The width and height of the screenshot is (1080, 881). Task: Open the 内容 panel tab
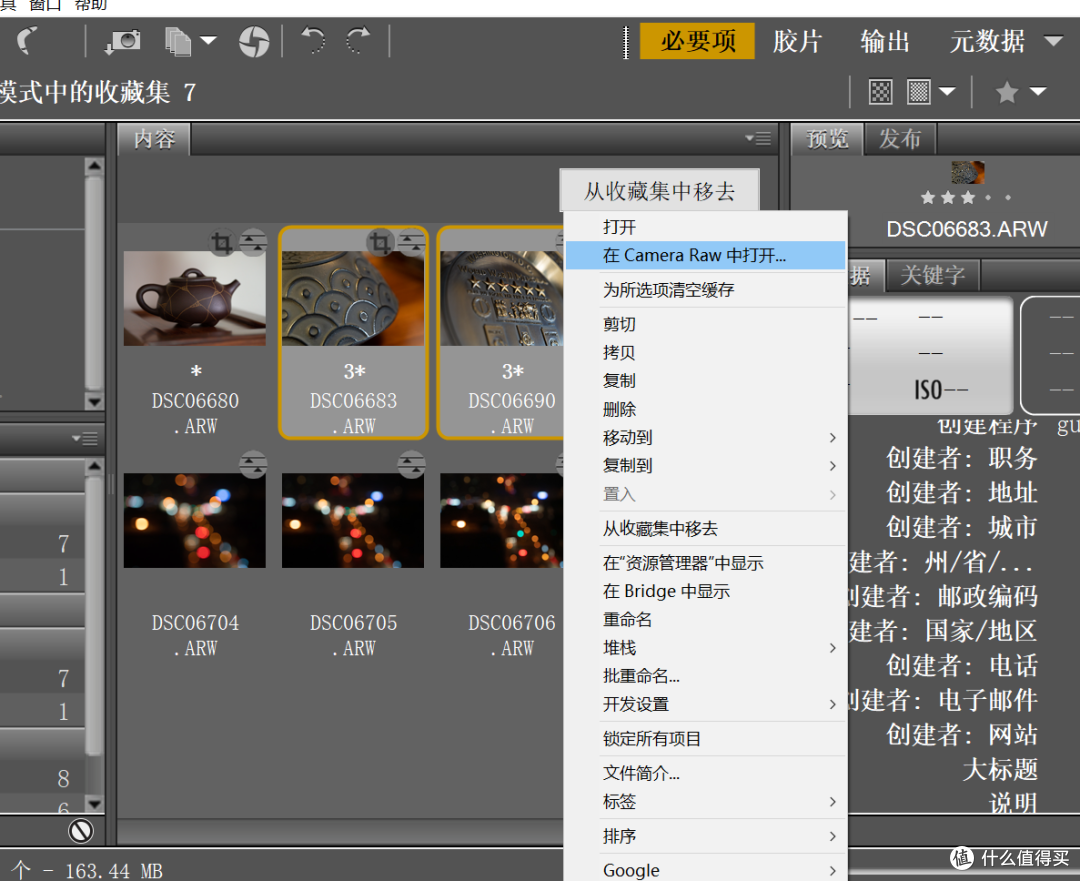(x=154, y=139)
